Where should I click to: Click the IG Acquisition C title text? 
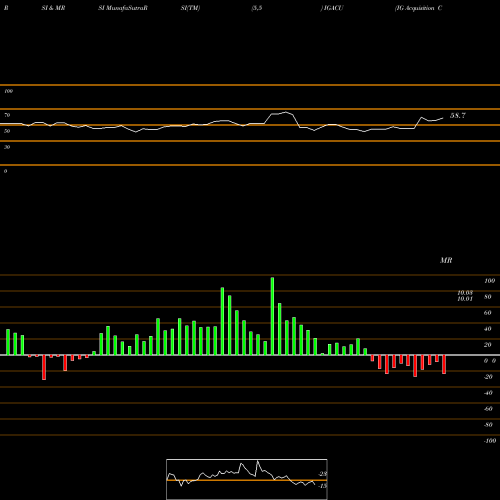pyautogui.click(x=419, y=8)
